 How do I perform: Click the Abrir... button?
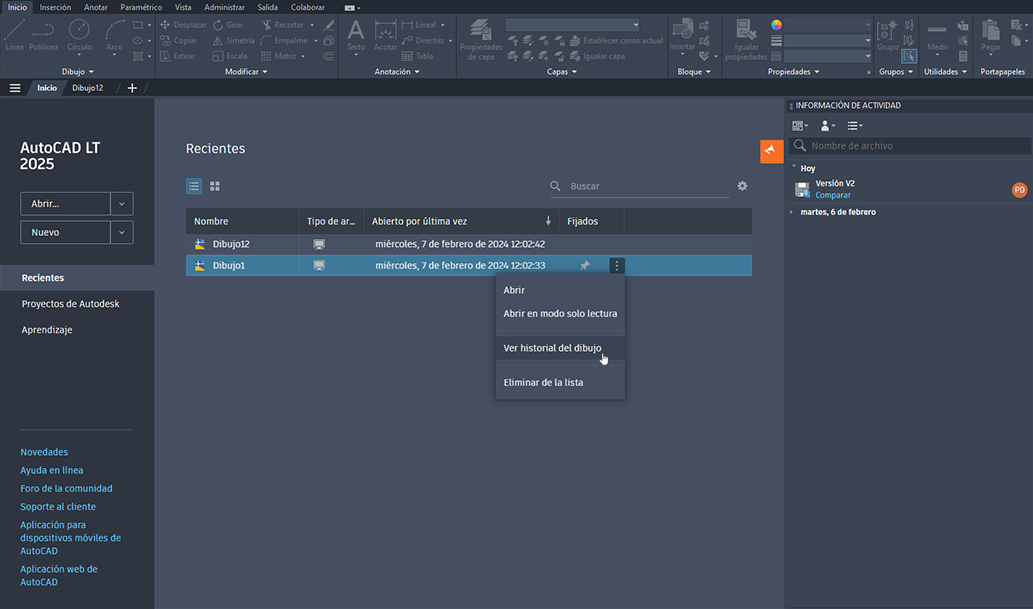pyautogui.click(x=65, y=204)
